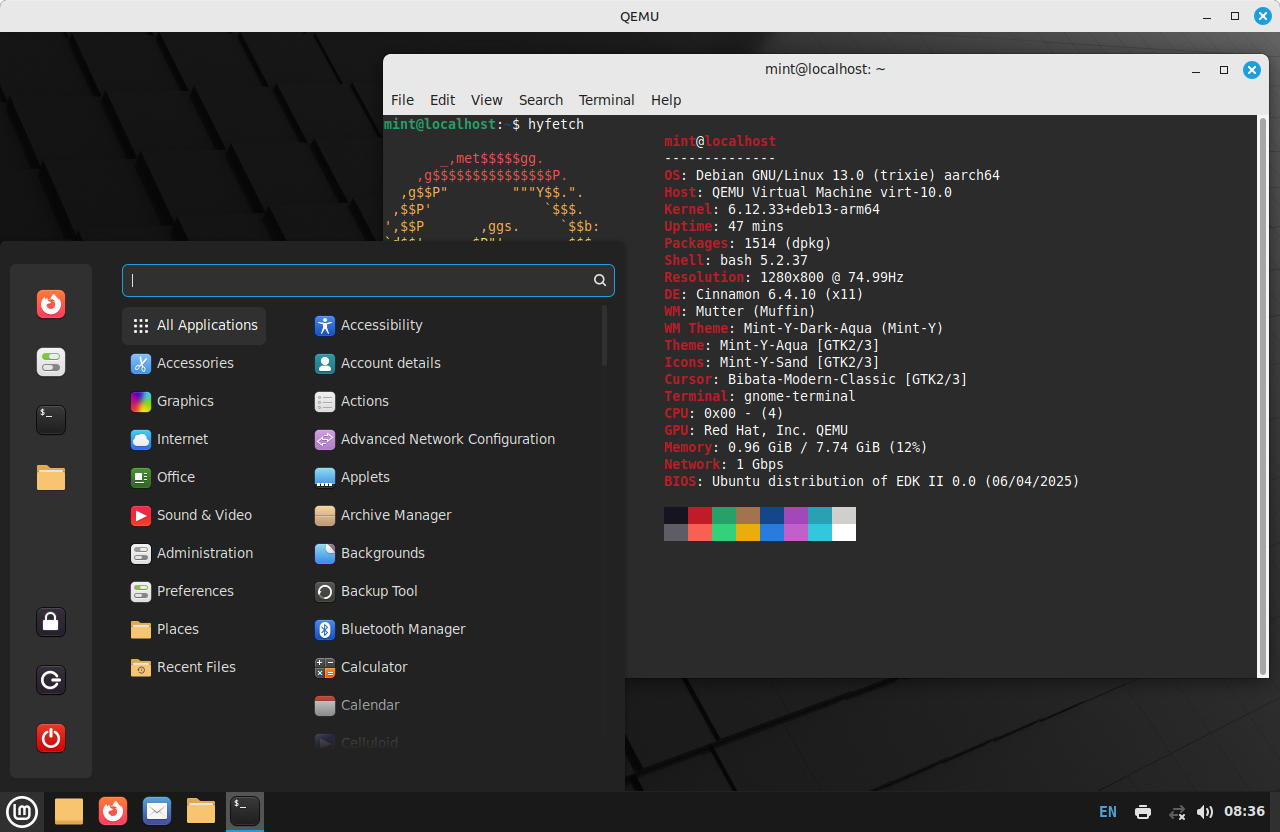Launch the Calculator
1280x832 pixels.
[452, 667]
